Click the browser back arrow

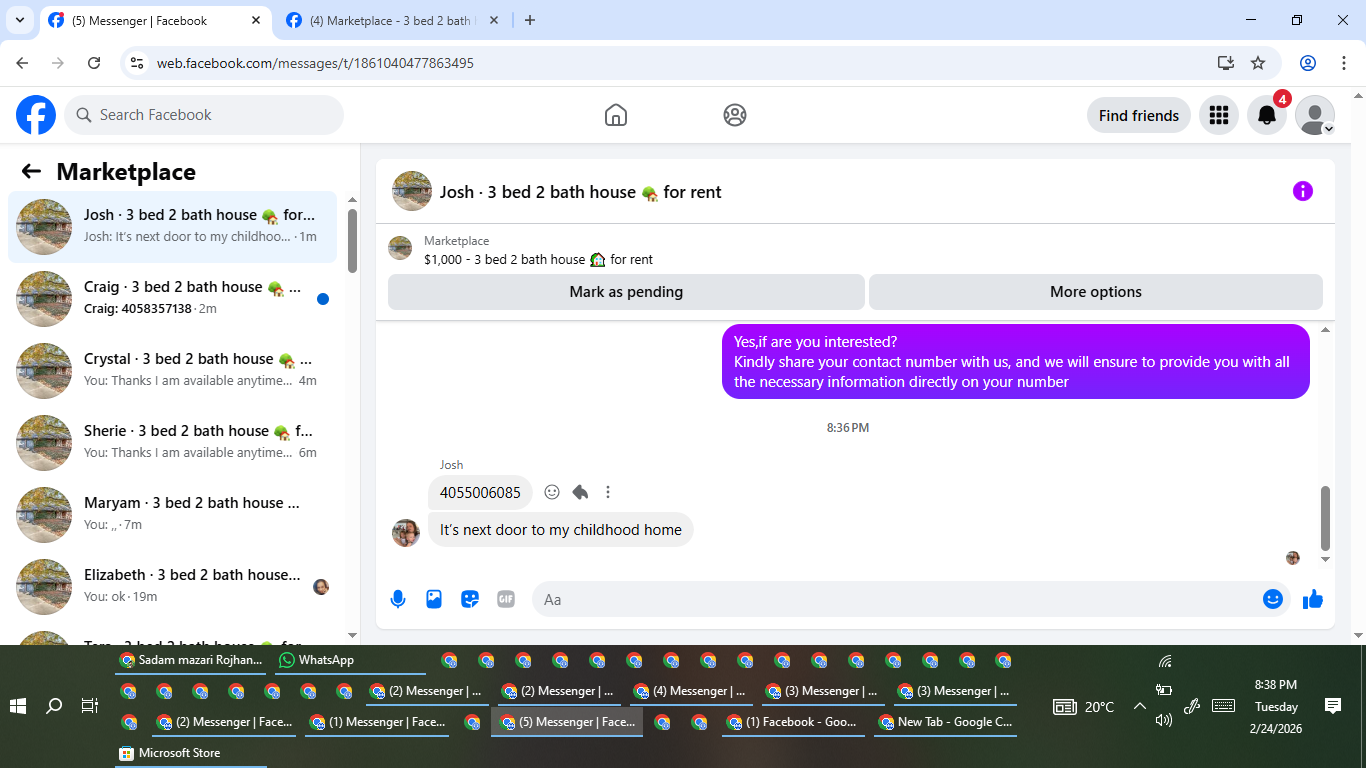tap(22, 63)
